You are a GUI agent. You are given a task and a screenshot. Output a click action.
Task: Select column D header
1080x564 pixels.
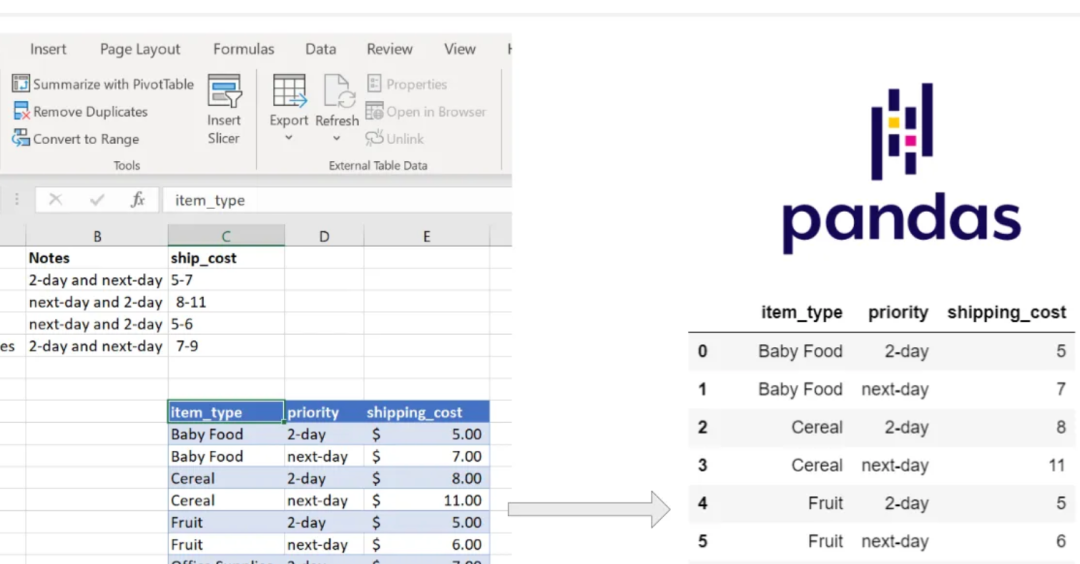[324, 236]
